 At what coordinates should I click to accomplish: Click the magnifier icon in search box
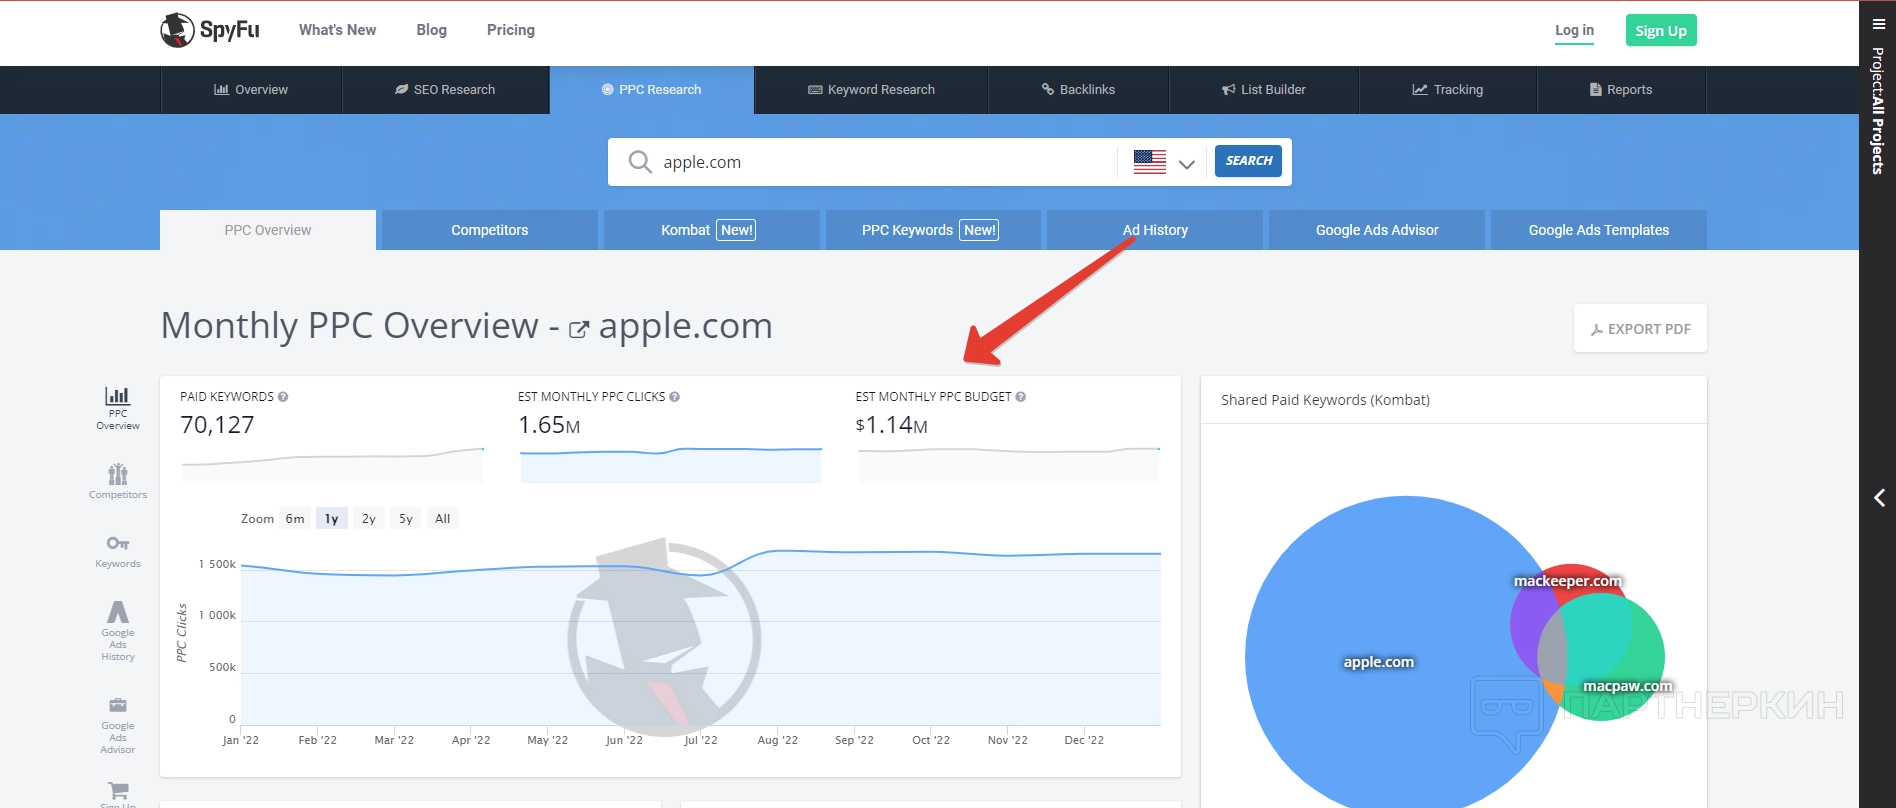point(640,162)
